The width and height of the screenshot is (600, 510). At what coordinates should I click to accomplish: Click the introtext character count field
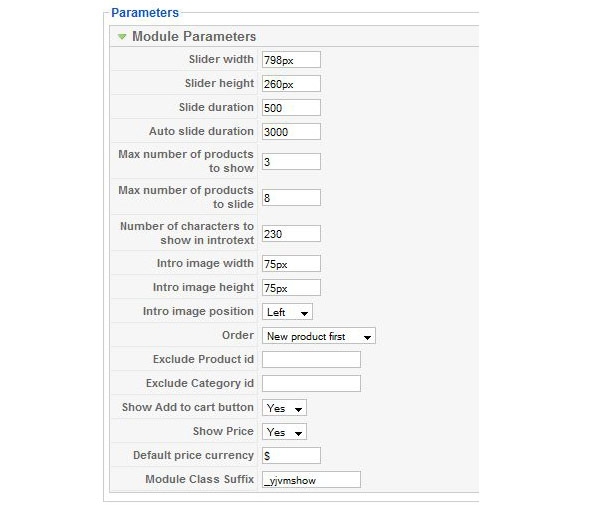point(290,234)
